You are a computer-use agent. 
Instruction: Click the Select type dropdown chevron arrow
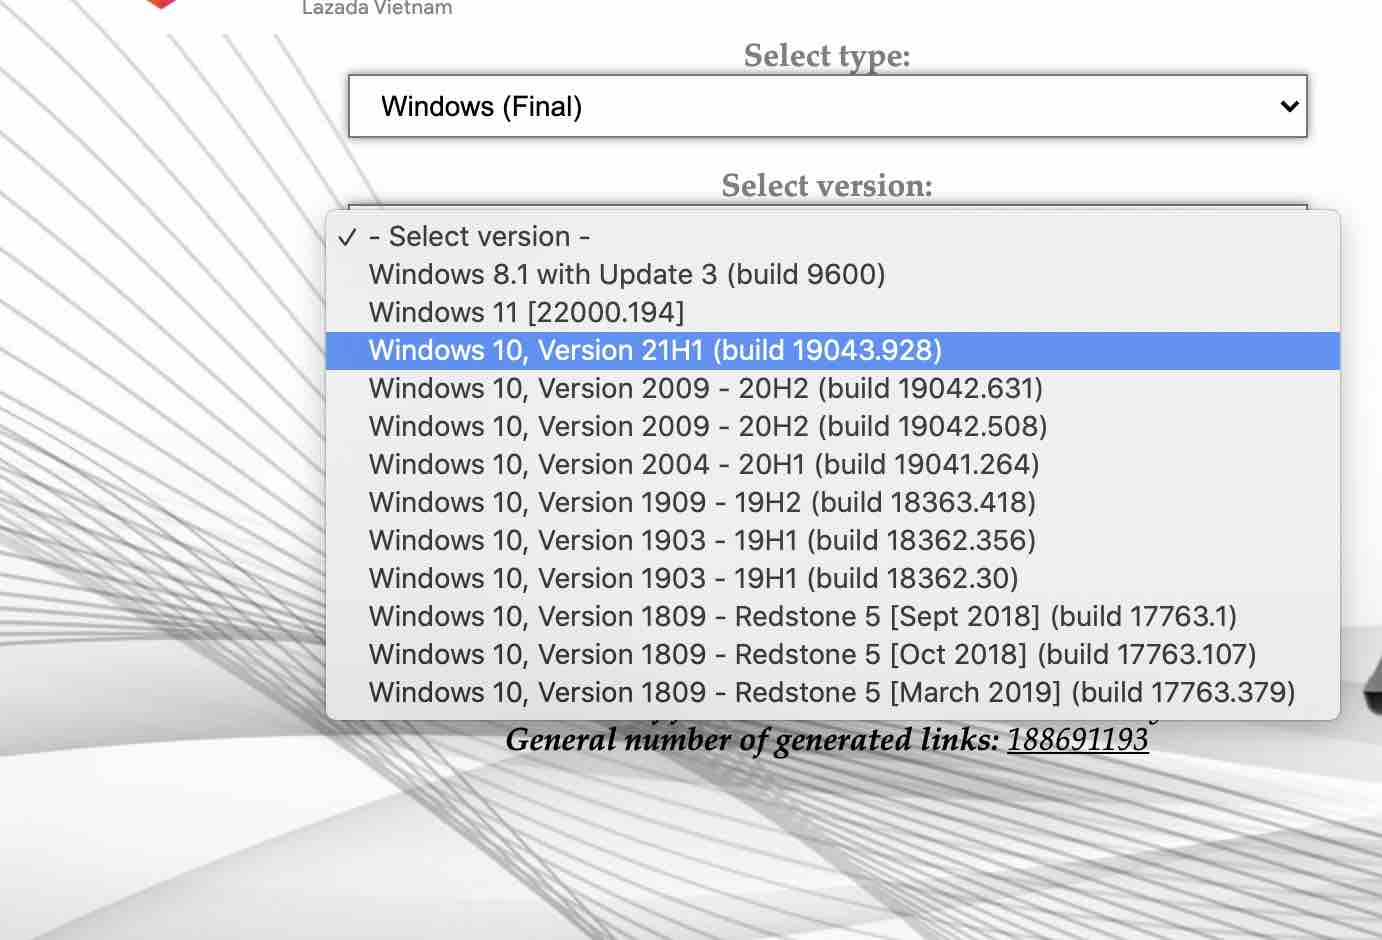[x=1289, y=106]
